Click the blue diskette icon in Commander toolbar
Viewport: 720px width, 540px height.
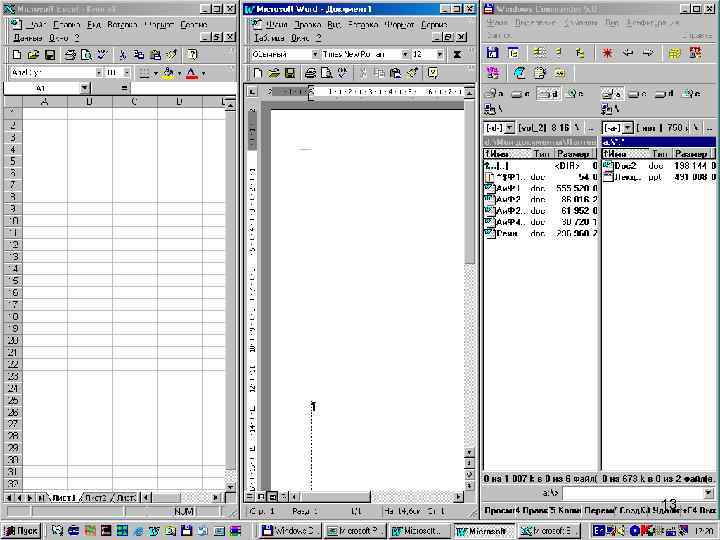pos(493,53)
